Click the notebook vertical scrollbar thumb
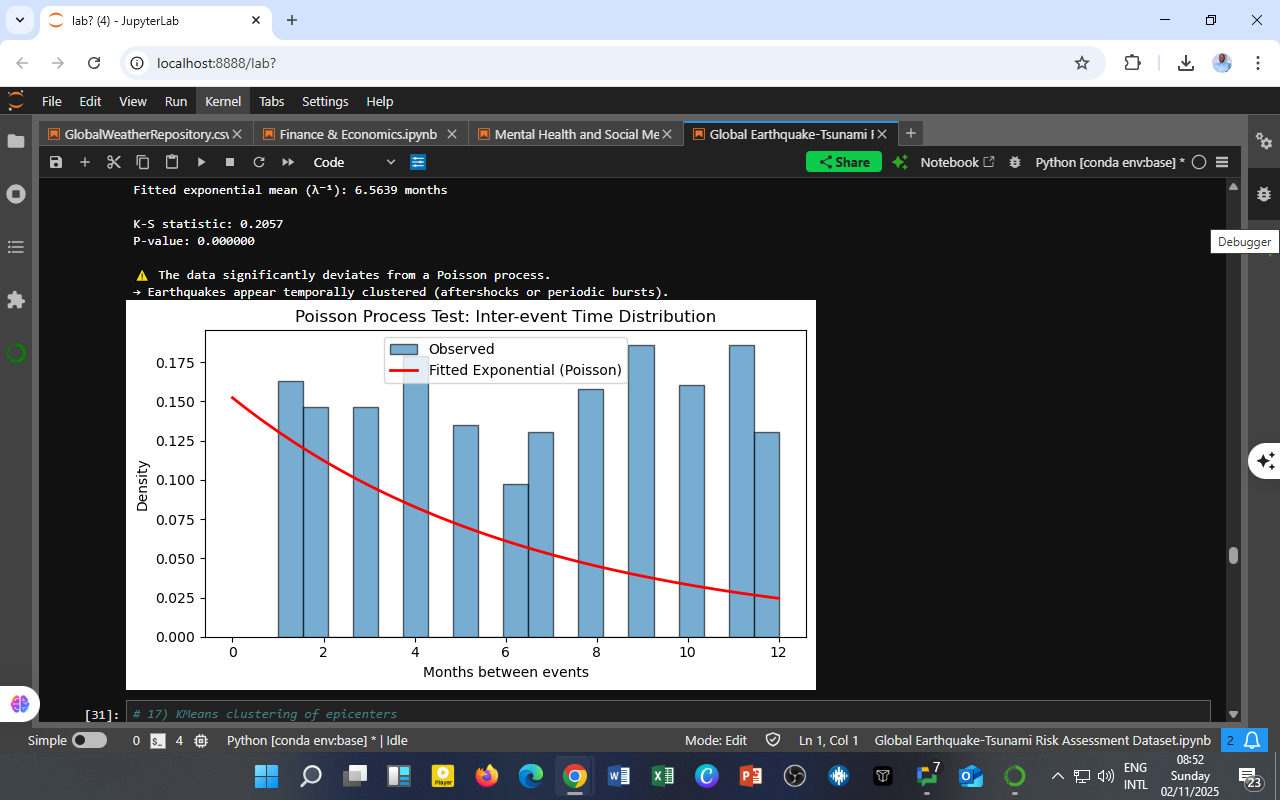This screenshot has width=1280, height=800. click(x=1233, y=556)
